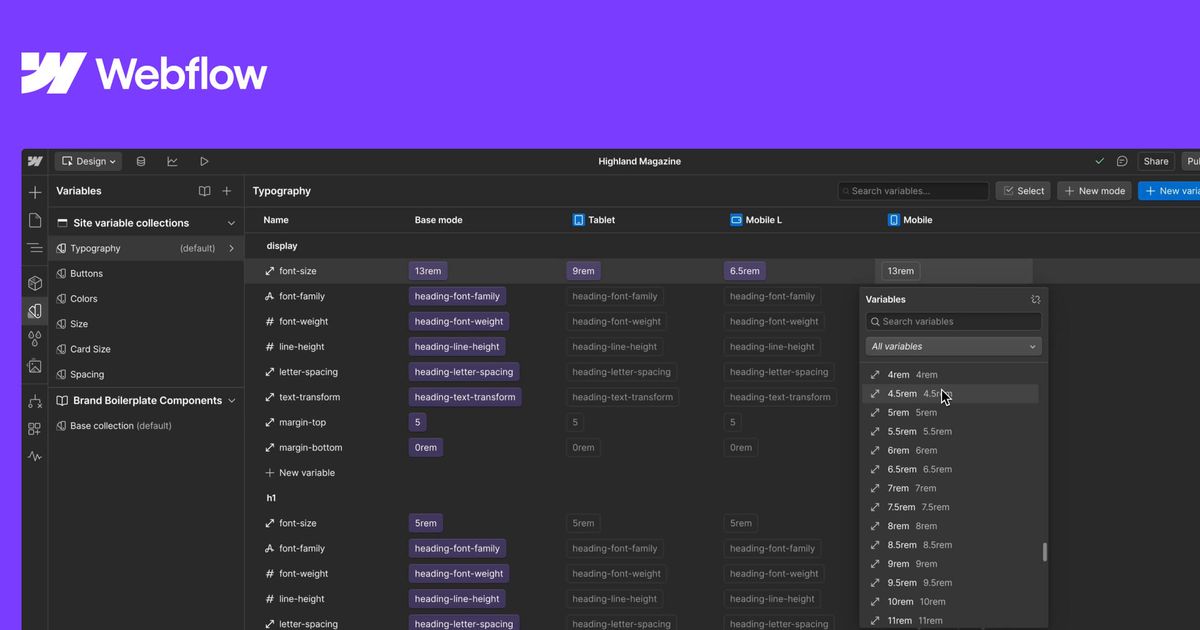Open the Navigator panel icon in sidebar
This screenshot has height=630, width=1200.
(35, 247)
